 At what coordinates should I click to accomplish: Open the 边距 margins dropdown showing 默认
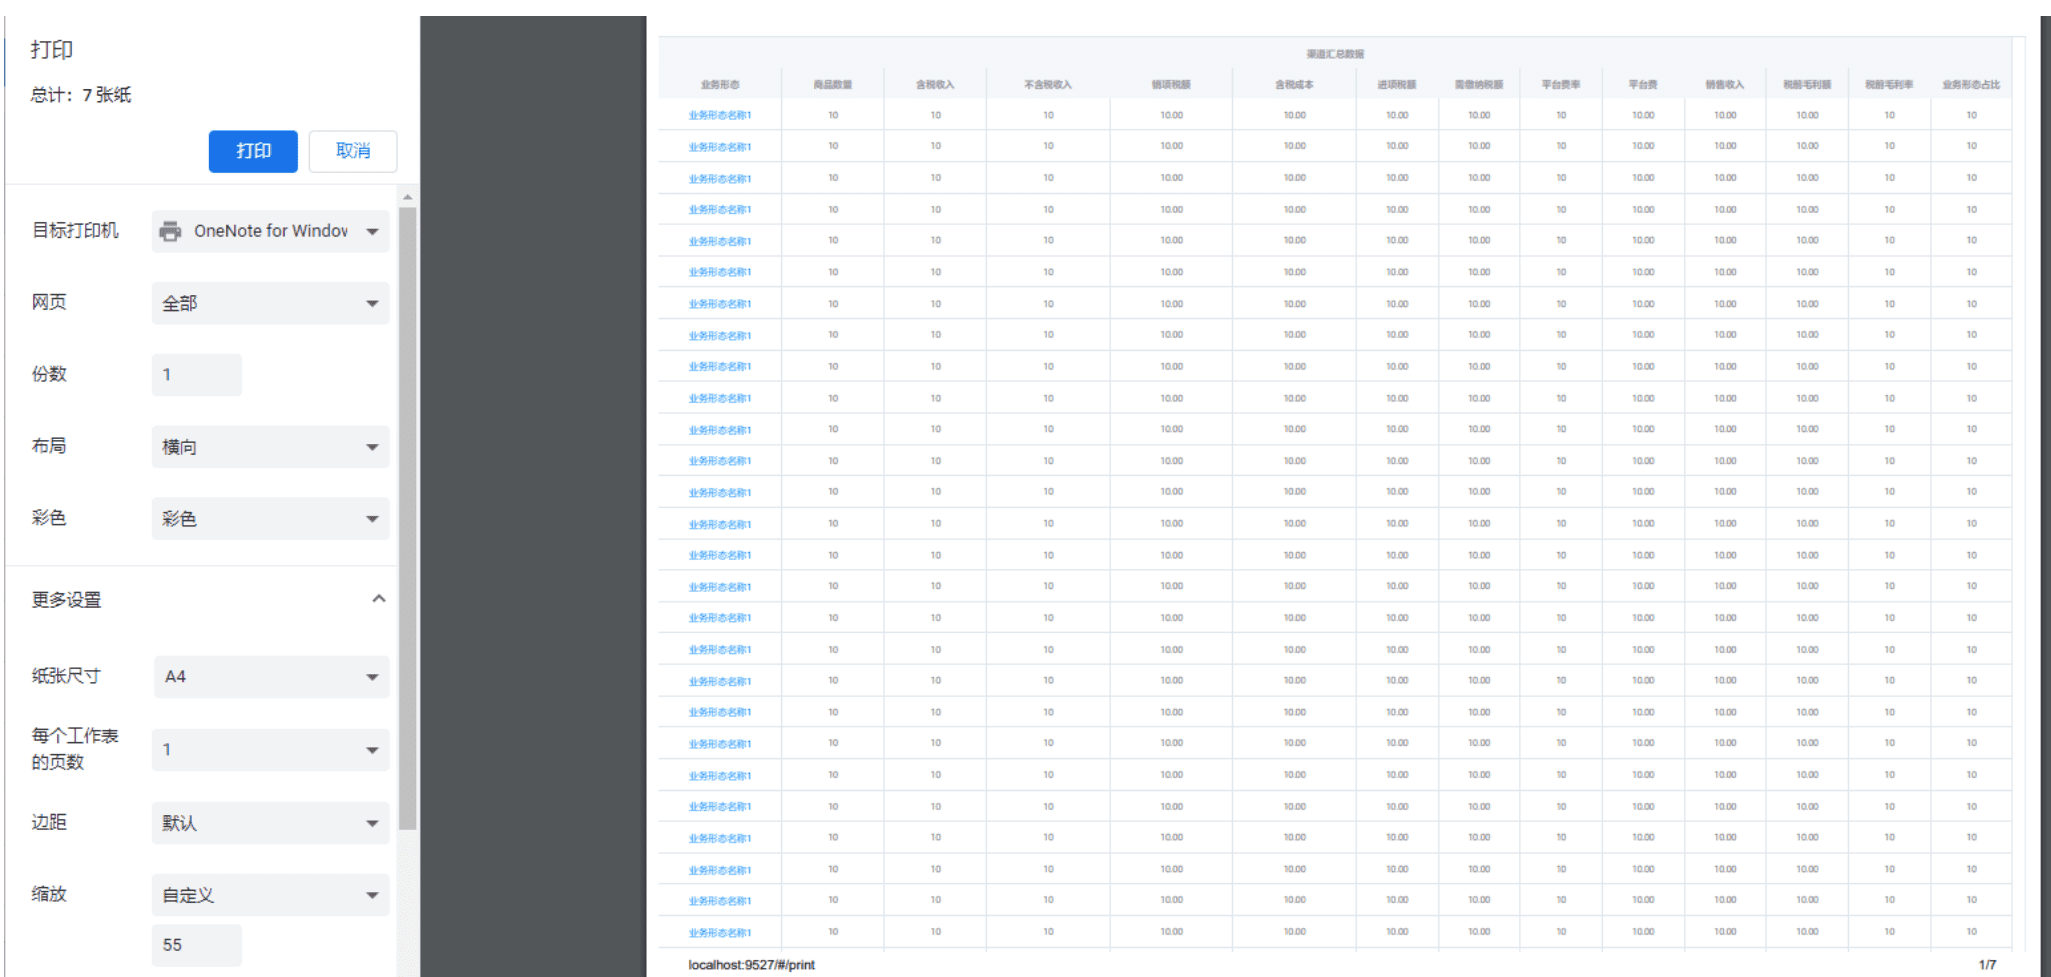click(270, 823)
